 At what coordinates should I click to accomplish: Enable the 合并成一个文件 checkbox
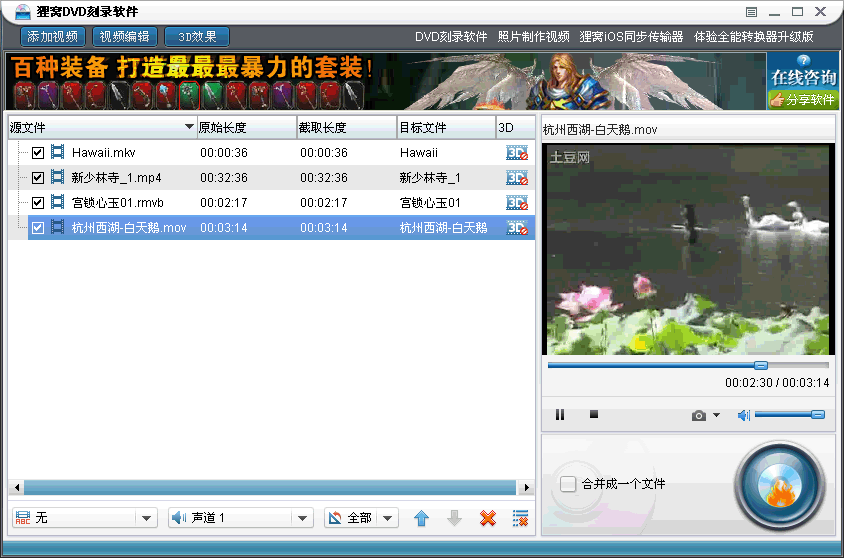(x=568, y=484)
